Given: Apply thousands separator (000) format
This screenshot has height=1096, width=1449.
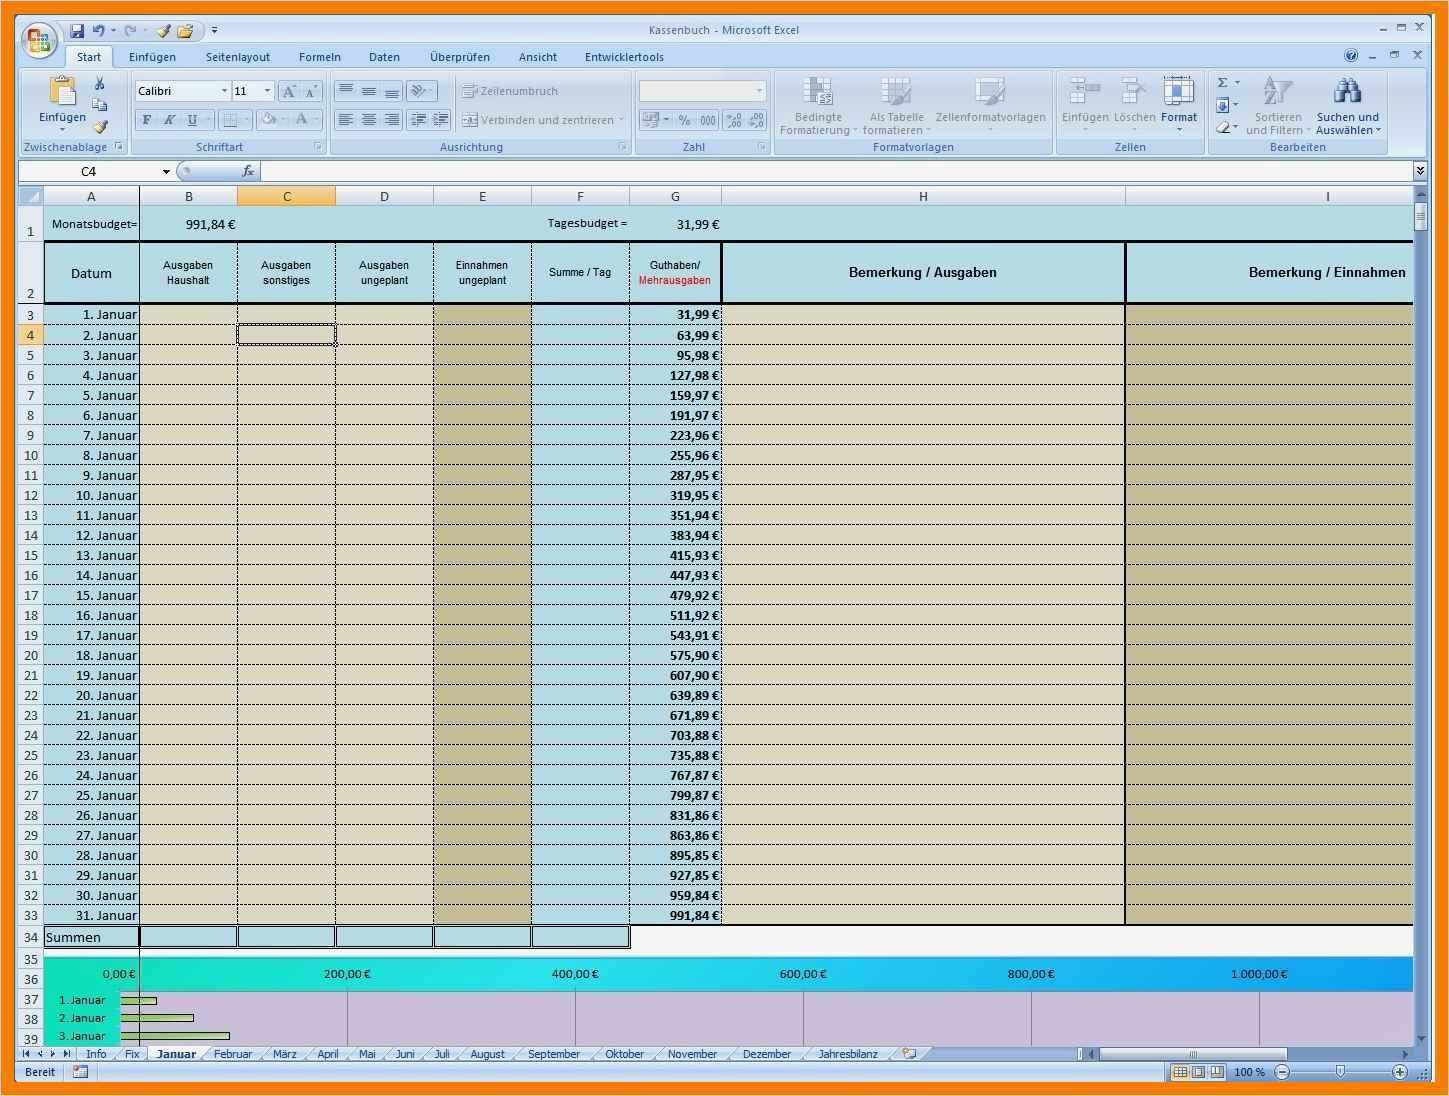Looking at the screenshot, I should point(707,120).
